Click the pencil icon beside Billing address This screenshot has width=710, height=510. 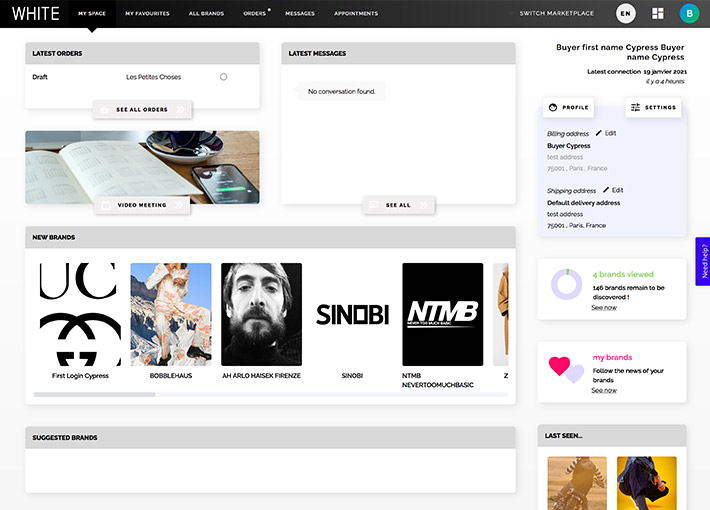pyautogui.click(x=599, y=133)
